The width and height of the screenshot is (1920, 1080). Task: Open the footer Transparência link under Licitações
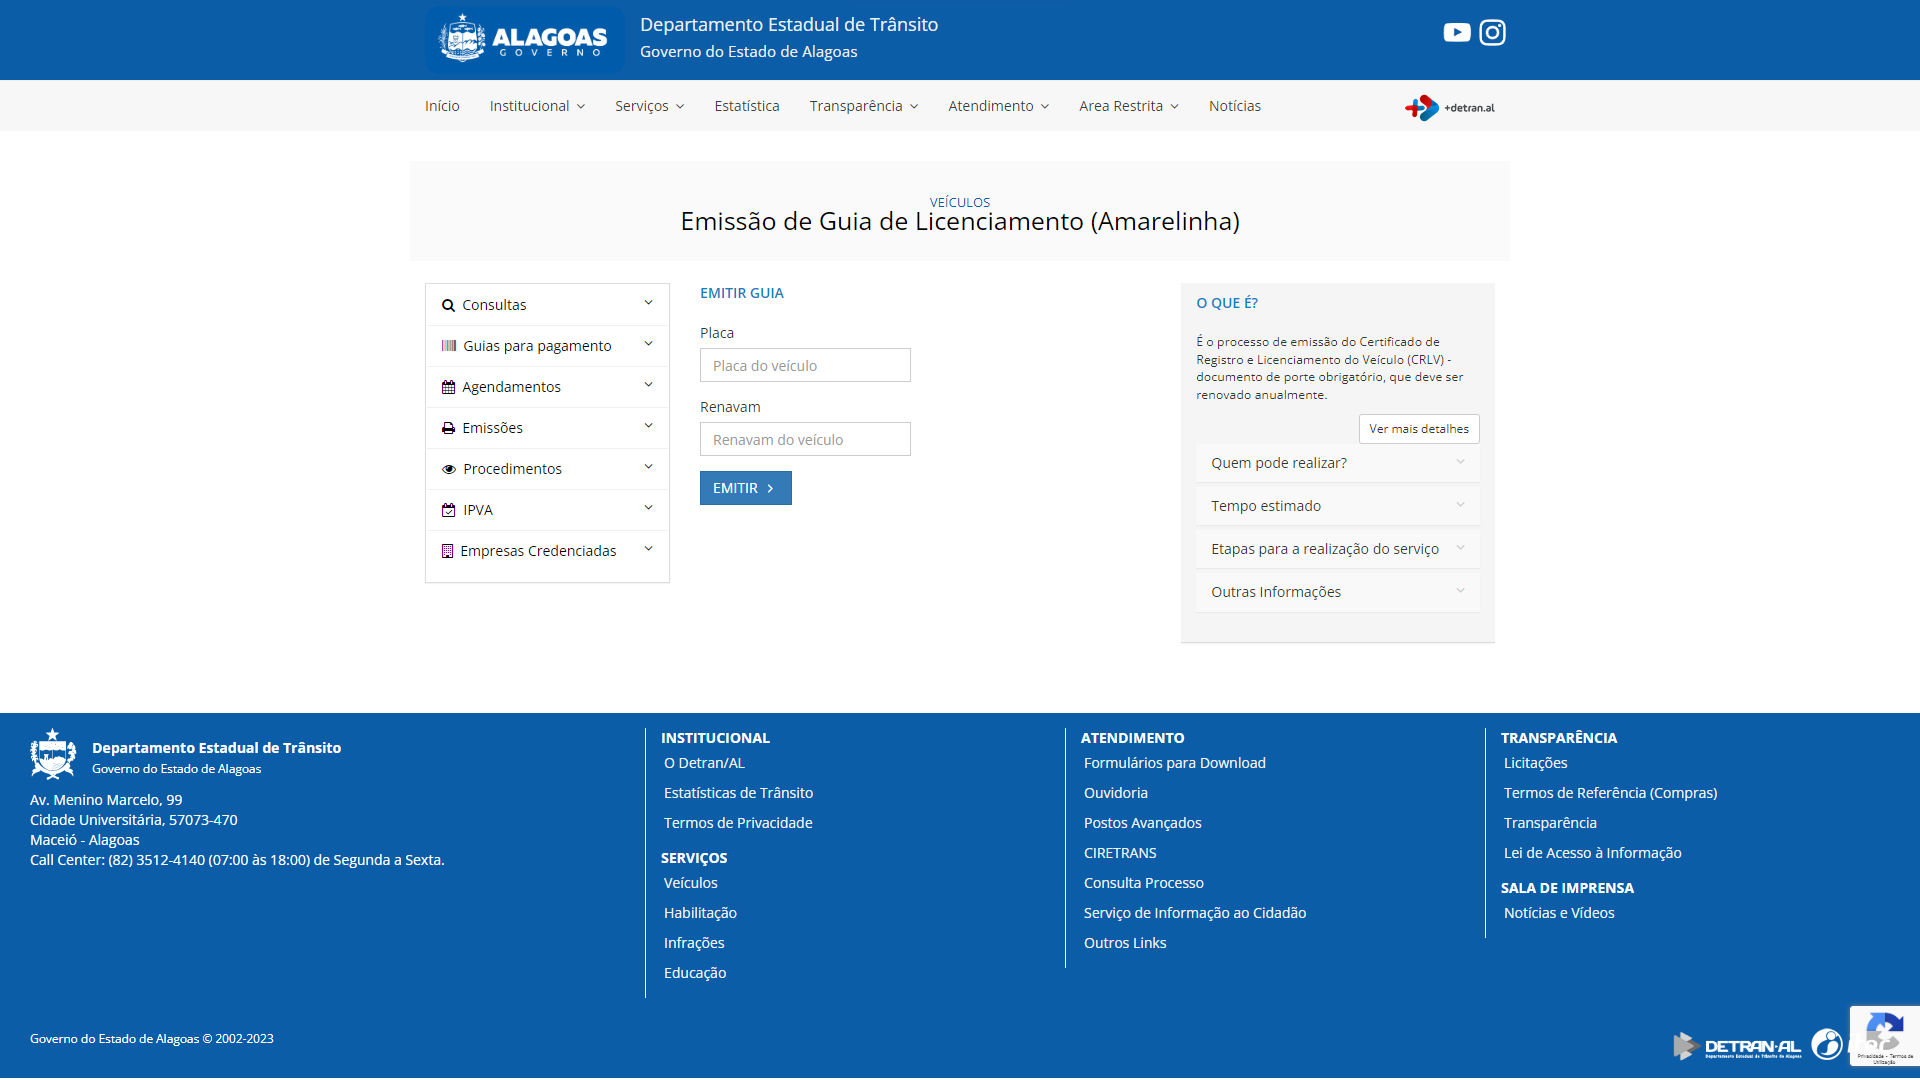pyautogui.click(x=1550, y=823)
